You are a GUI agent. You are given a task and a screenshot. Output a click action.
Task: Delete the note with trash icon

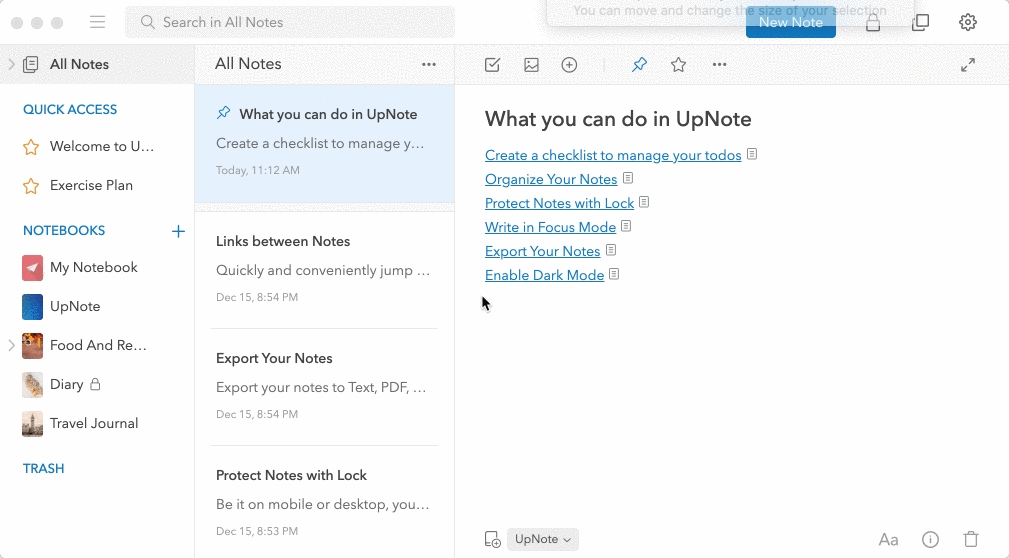970,539
